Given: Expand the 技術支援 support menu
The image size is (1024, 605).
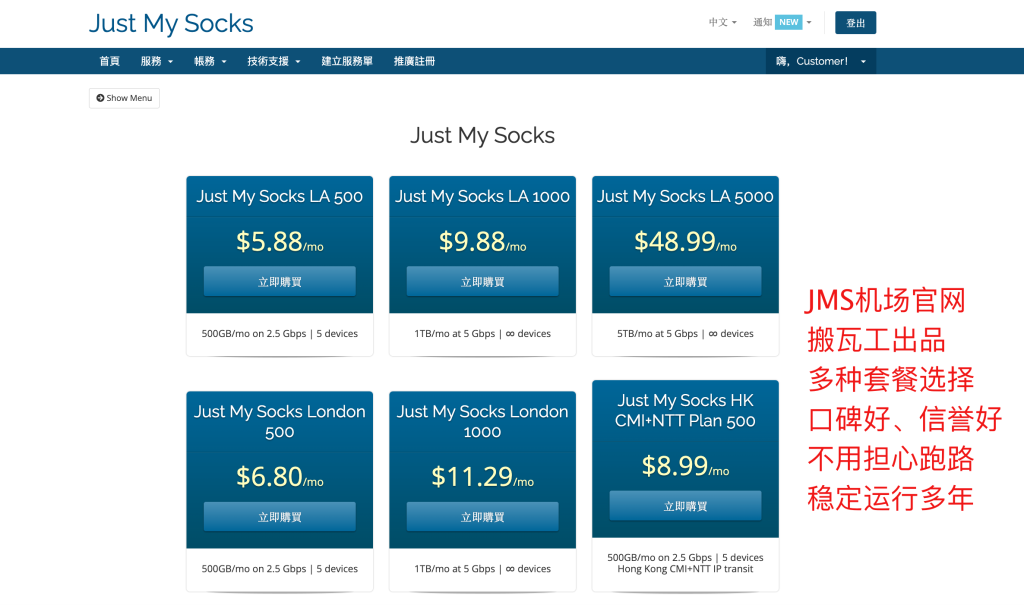Looking at the screenshot, I should point(274,61).
